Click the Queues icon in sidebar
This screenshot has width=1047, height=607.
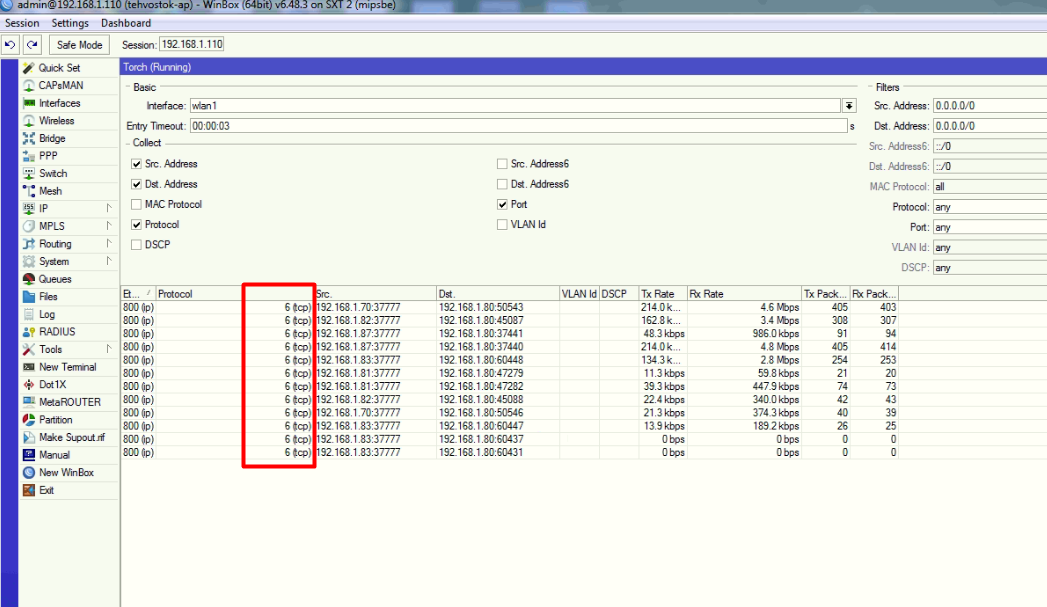pyautogui.click(x=29, y=279)
